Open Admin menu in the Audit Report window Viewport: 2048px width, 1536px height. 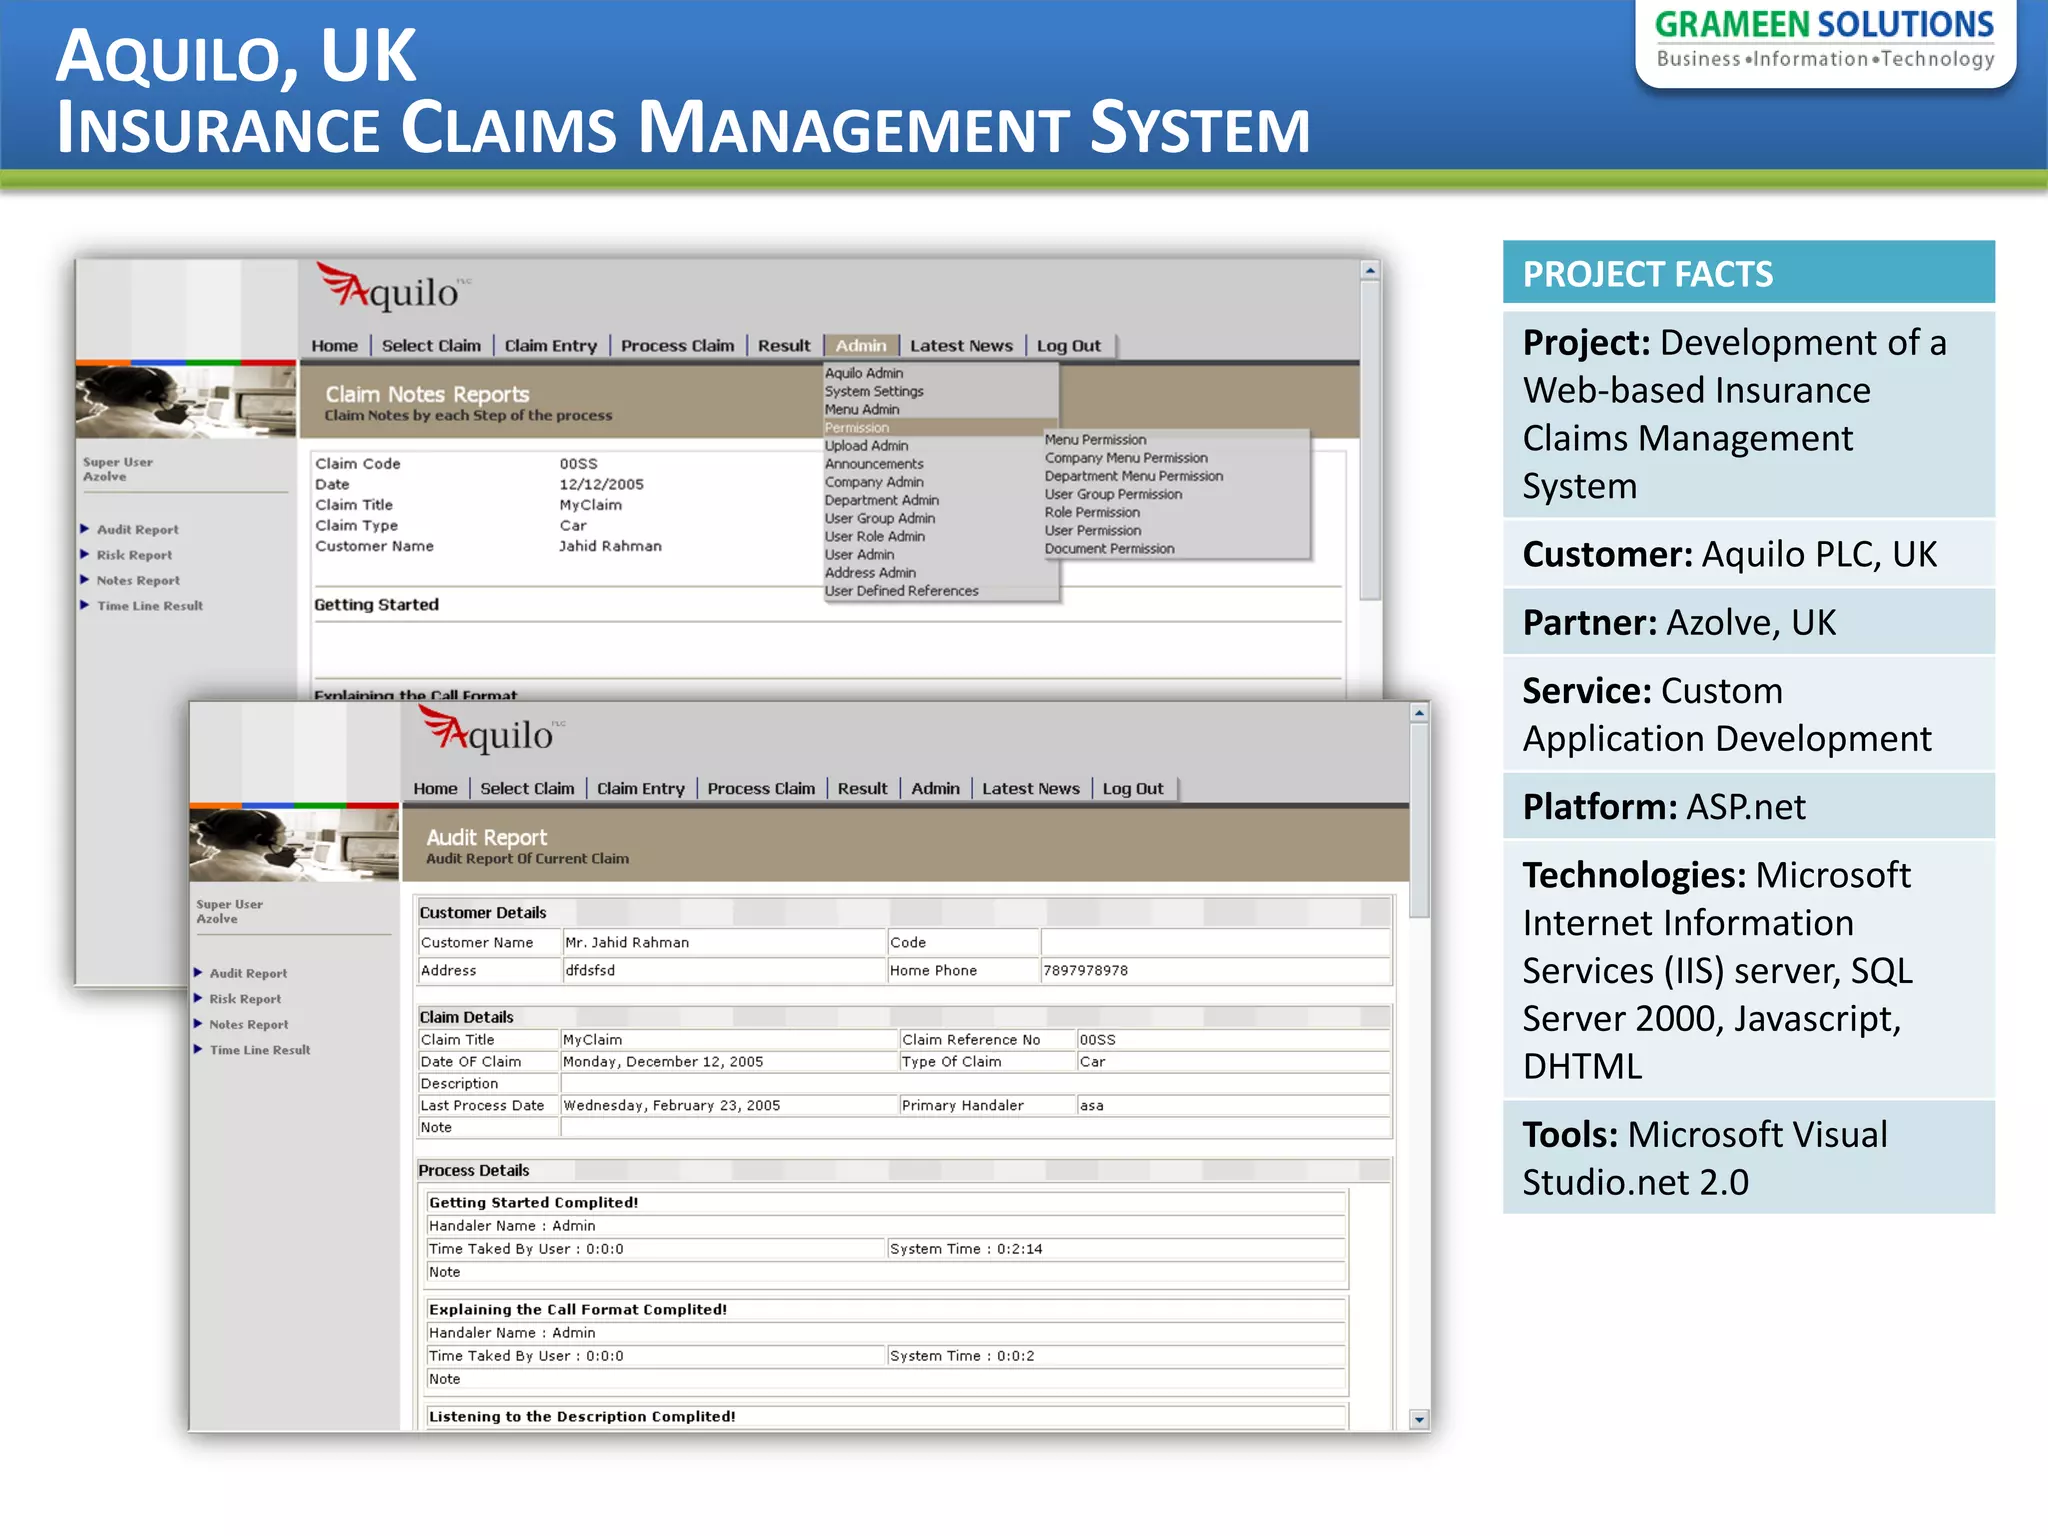point(935,789)
